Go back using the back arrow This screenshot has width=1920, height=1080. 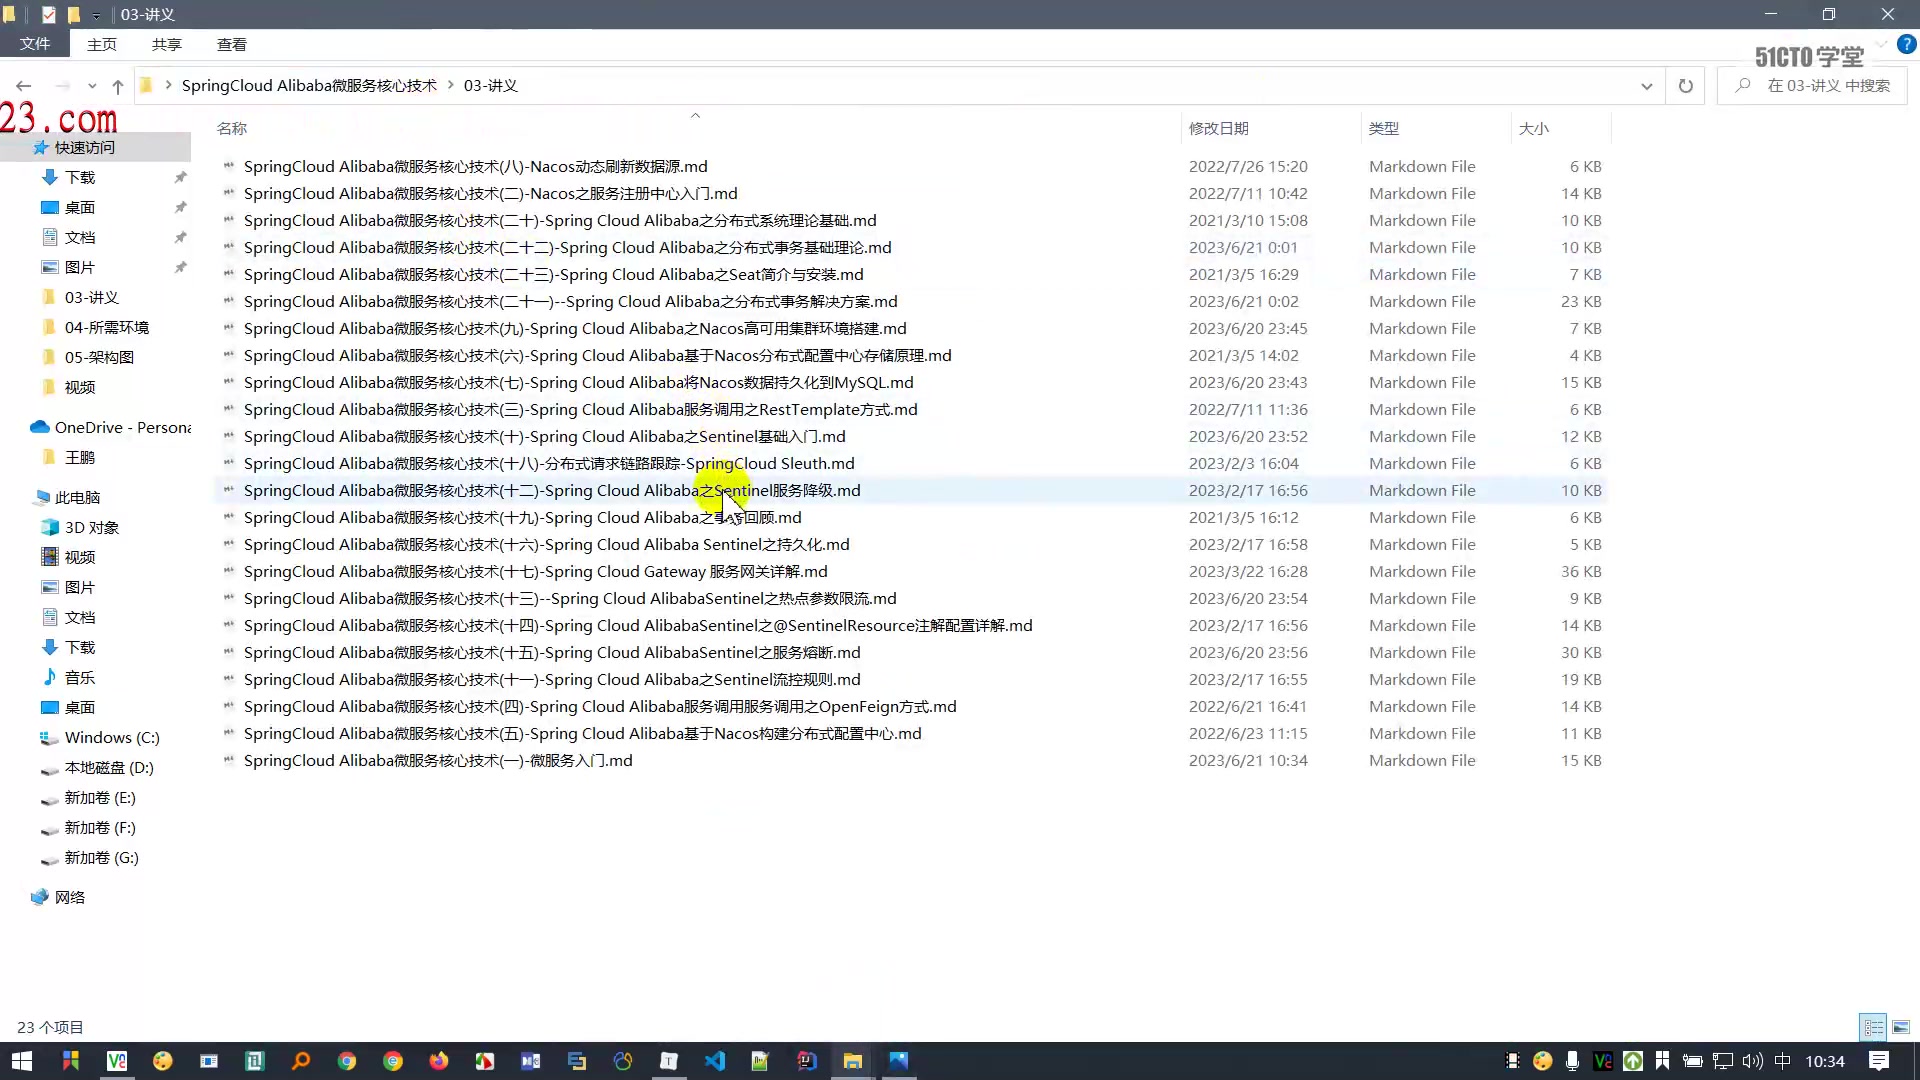click(x=24, y=86)
